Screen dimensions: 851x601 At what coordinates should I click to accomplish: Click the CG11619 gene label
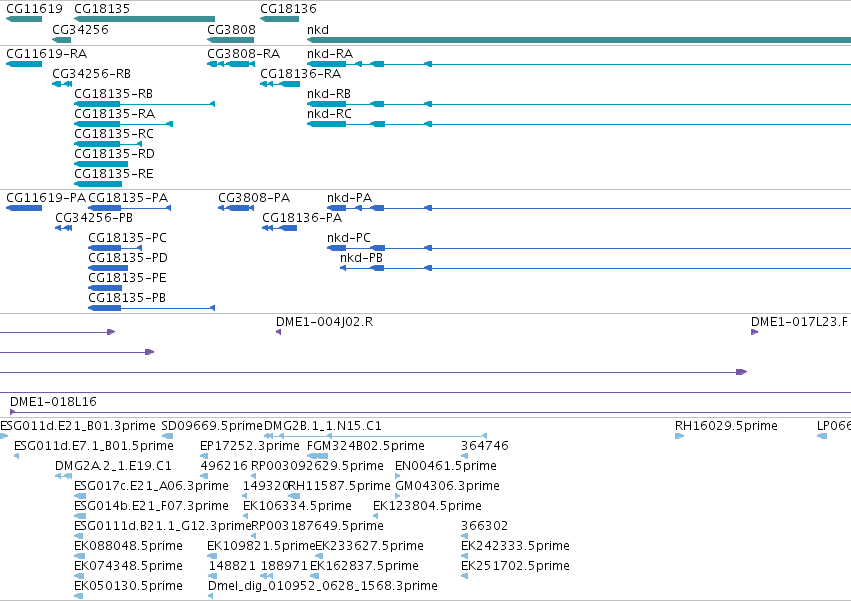(34, 9)
